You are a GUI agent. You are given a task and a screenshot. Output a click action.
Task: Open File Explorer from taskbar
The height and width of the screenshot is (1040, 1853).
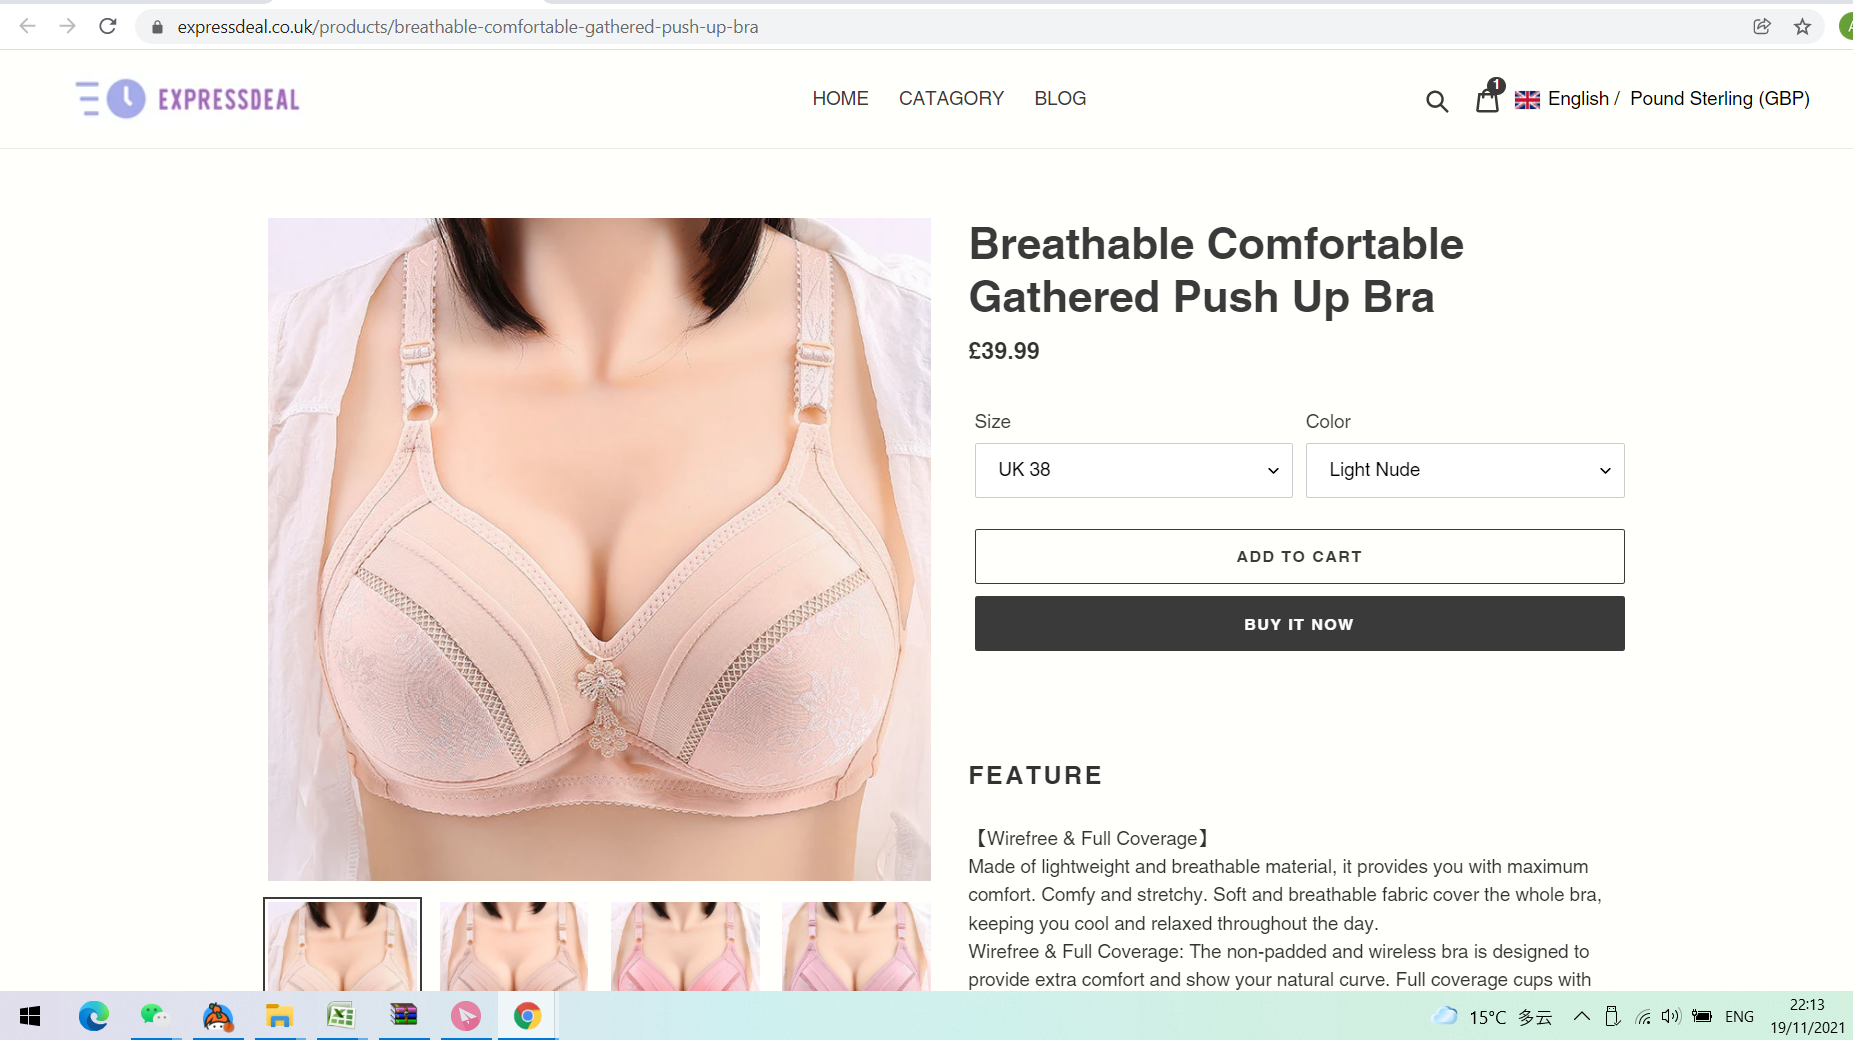coord(279,1016)
